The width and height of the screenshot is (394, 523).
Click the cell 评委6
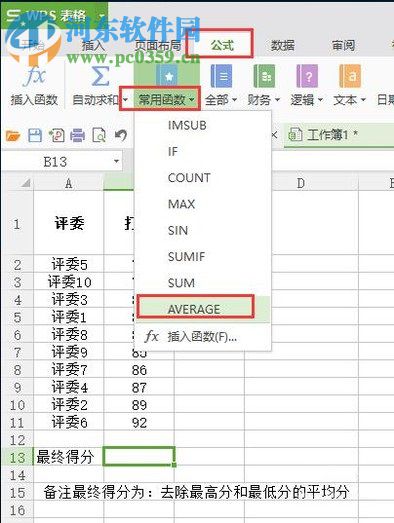point(68,423)
